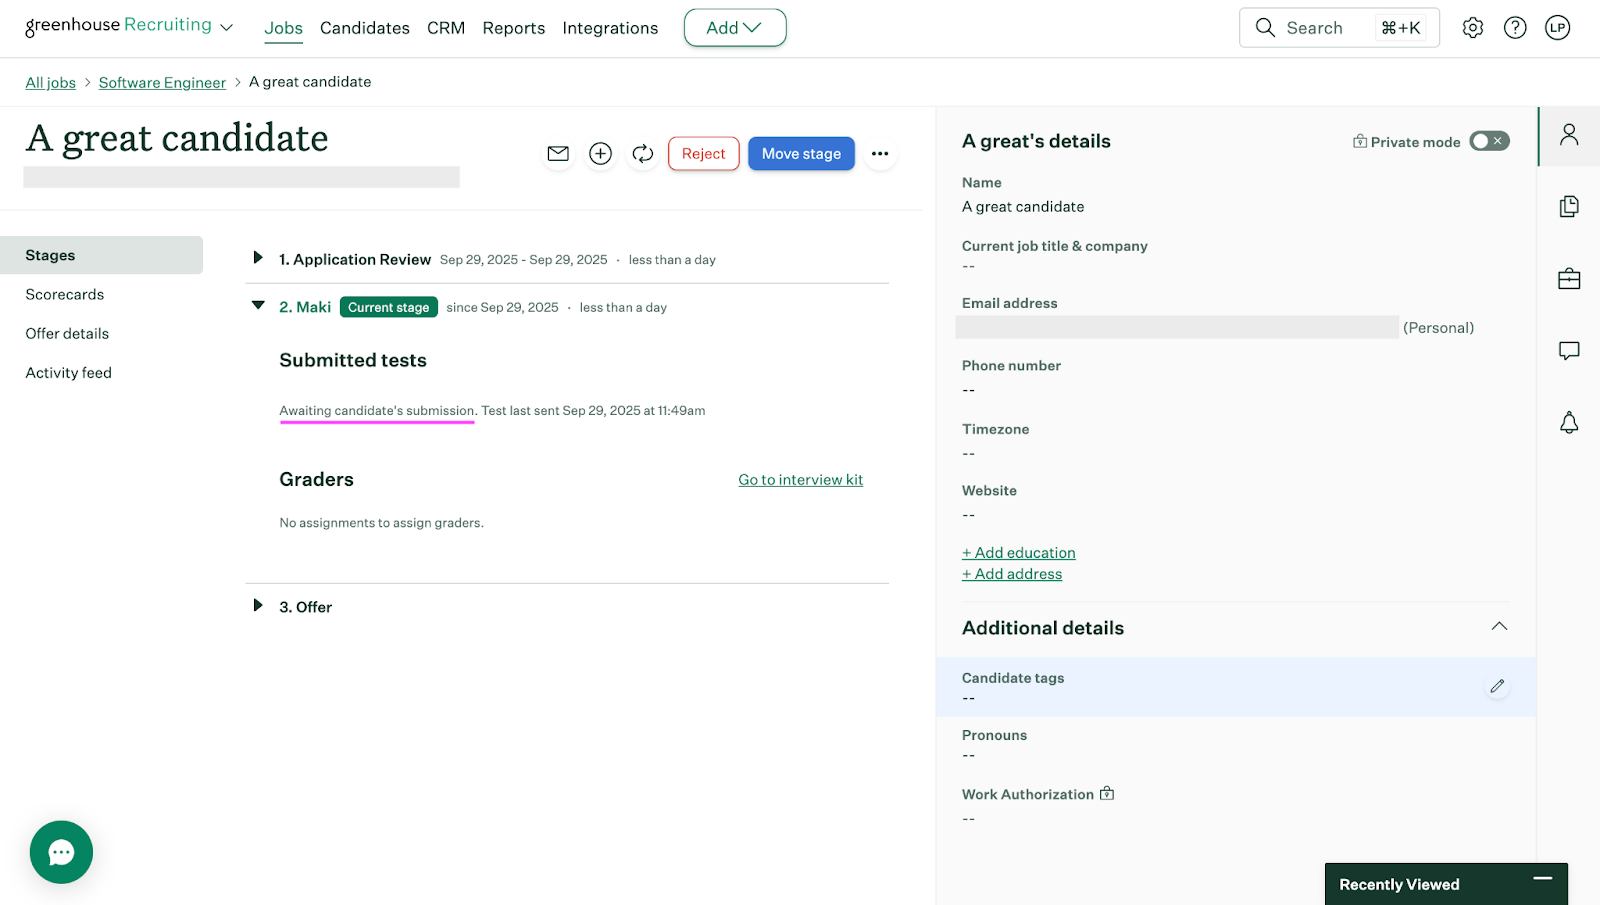Open the bell reminders sidebar icon
Viewport: 1600px width, 905px height.
point(1569,423)
